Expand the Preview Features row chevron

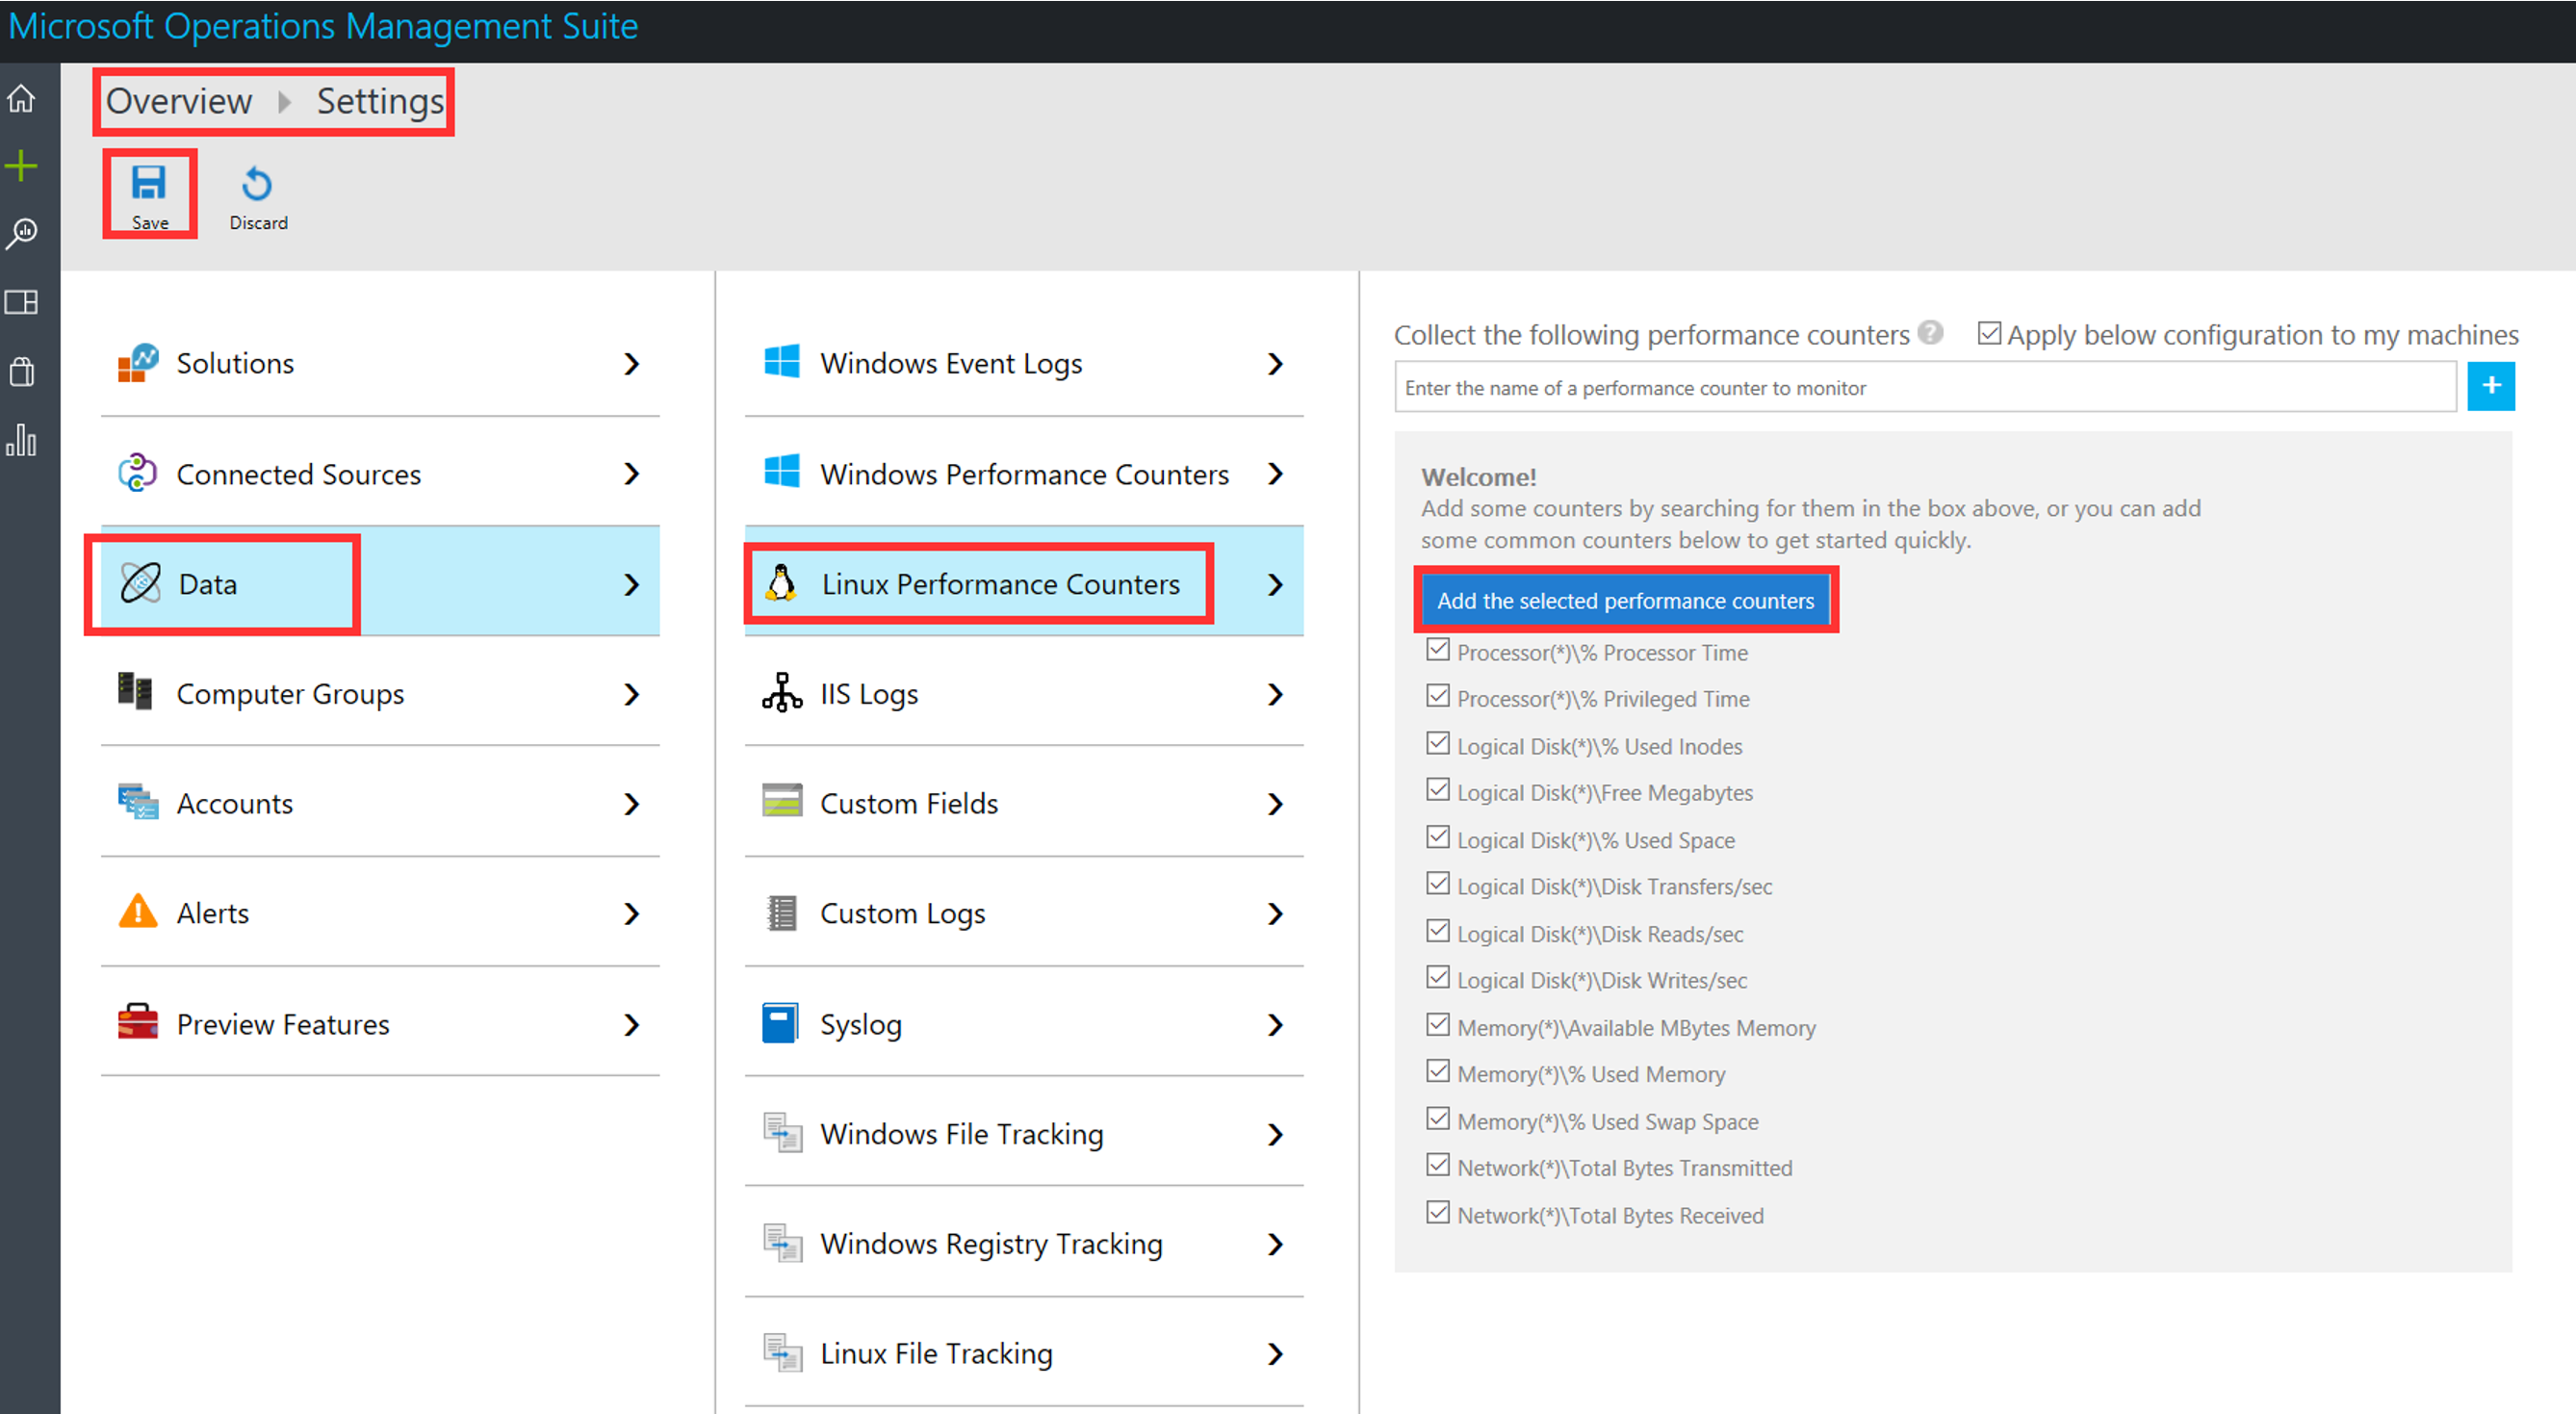click(631, 1025)
